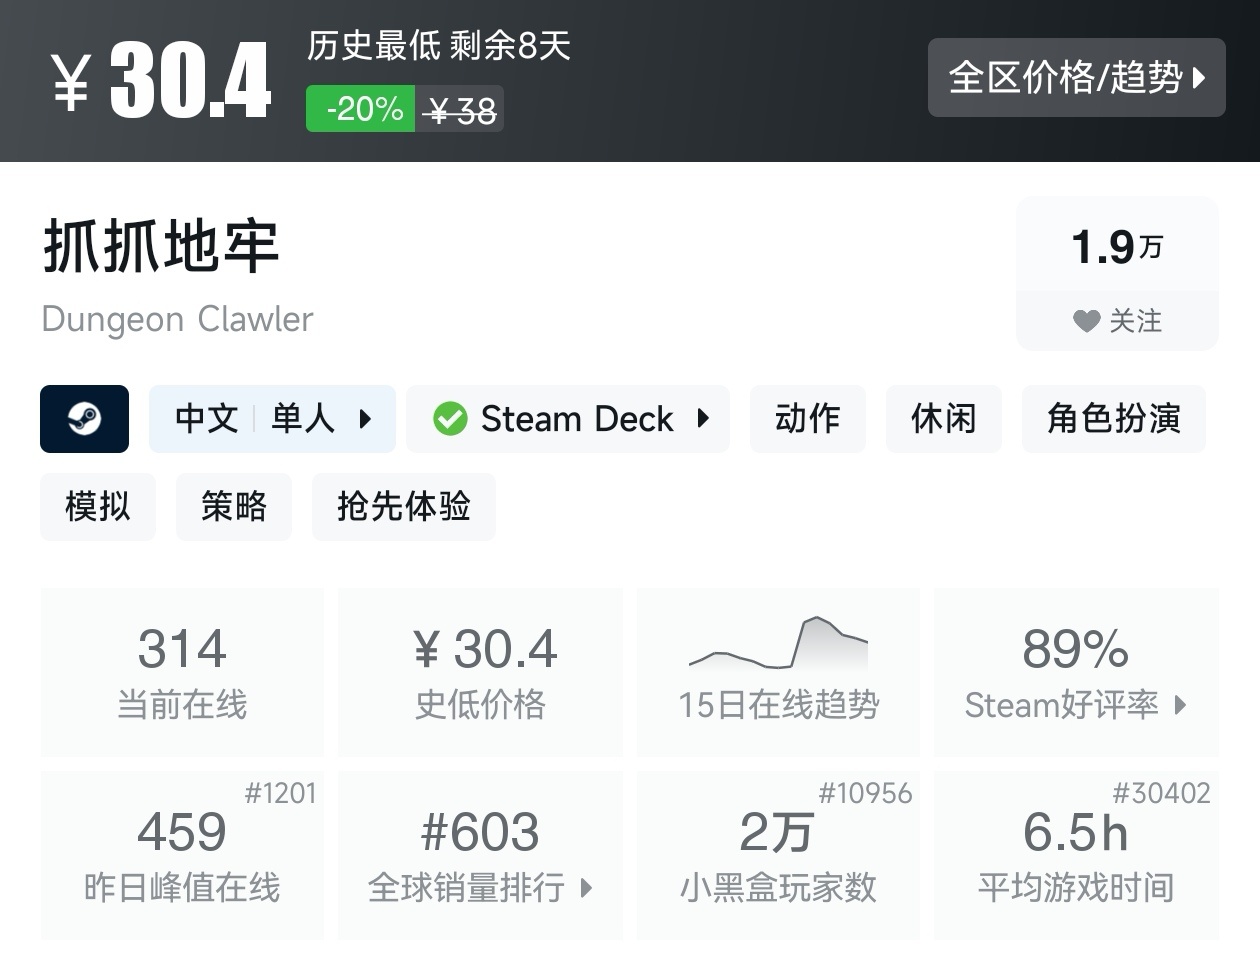
Task: Expand Steam Deck compatibility details arrow
Action: 703,419
